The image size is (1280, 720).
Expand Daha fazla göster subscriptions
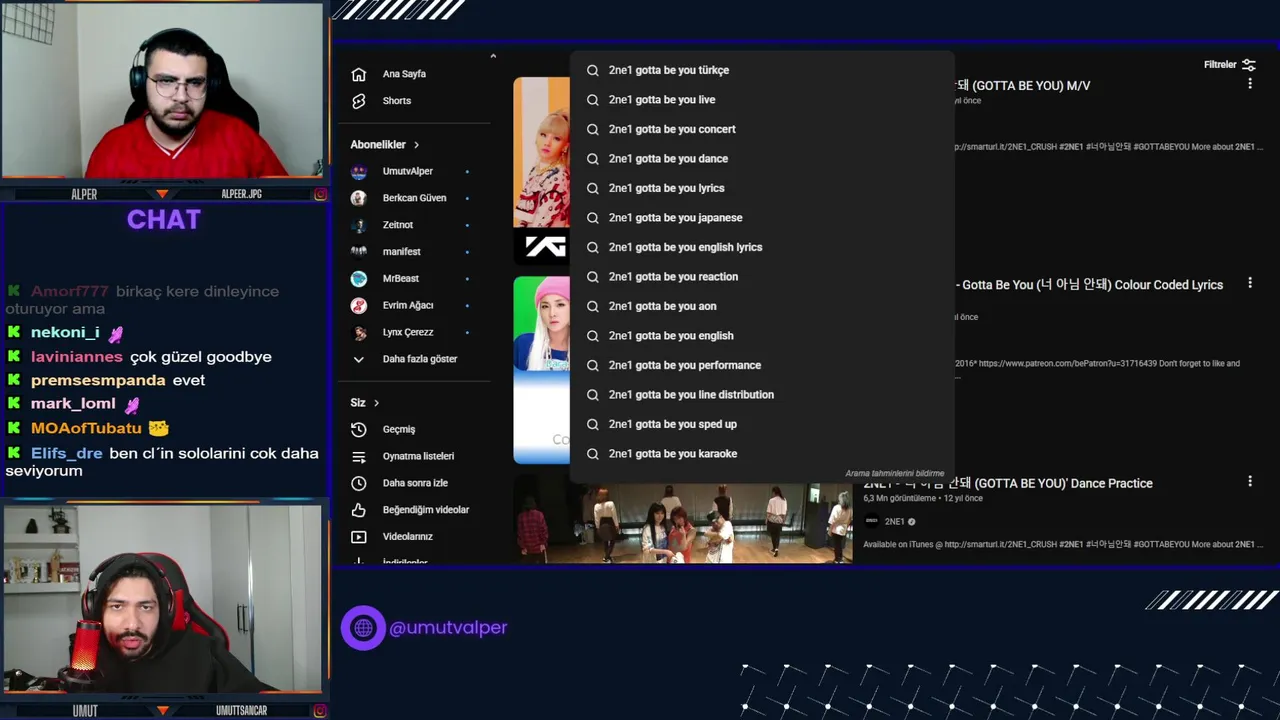[x=405, y=359]
